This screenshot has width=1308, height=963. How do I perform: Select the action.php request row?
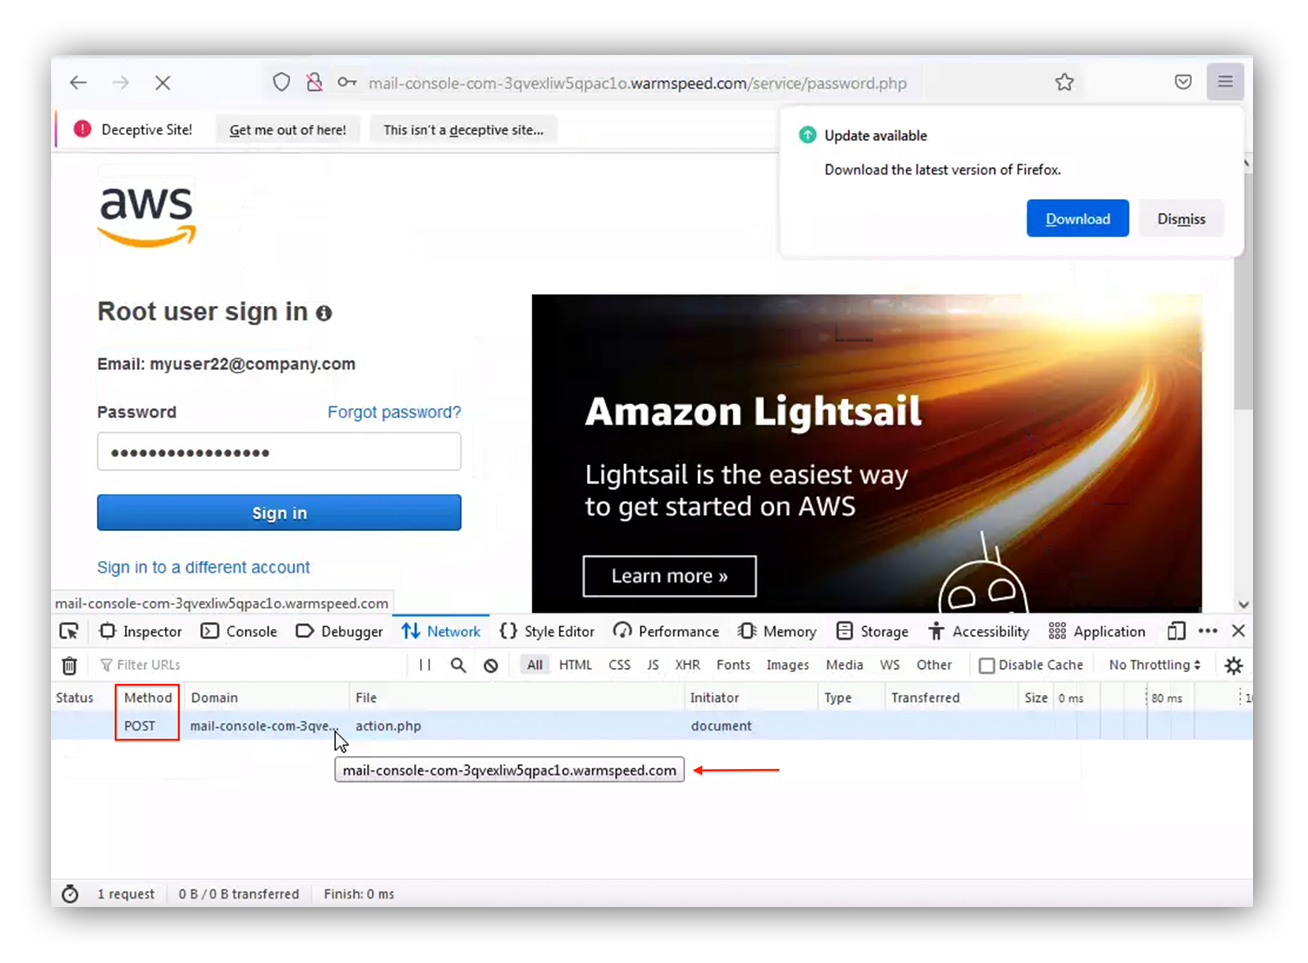652,726
